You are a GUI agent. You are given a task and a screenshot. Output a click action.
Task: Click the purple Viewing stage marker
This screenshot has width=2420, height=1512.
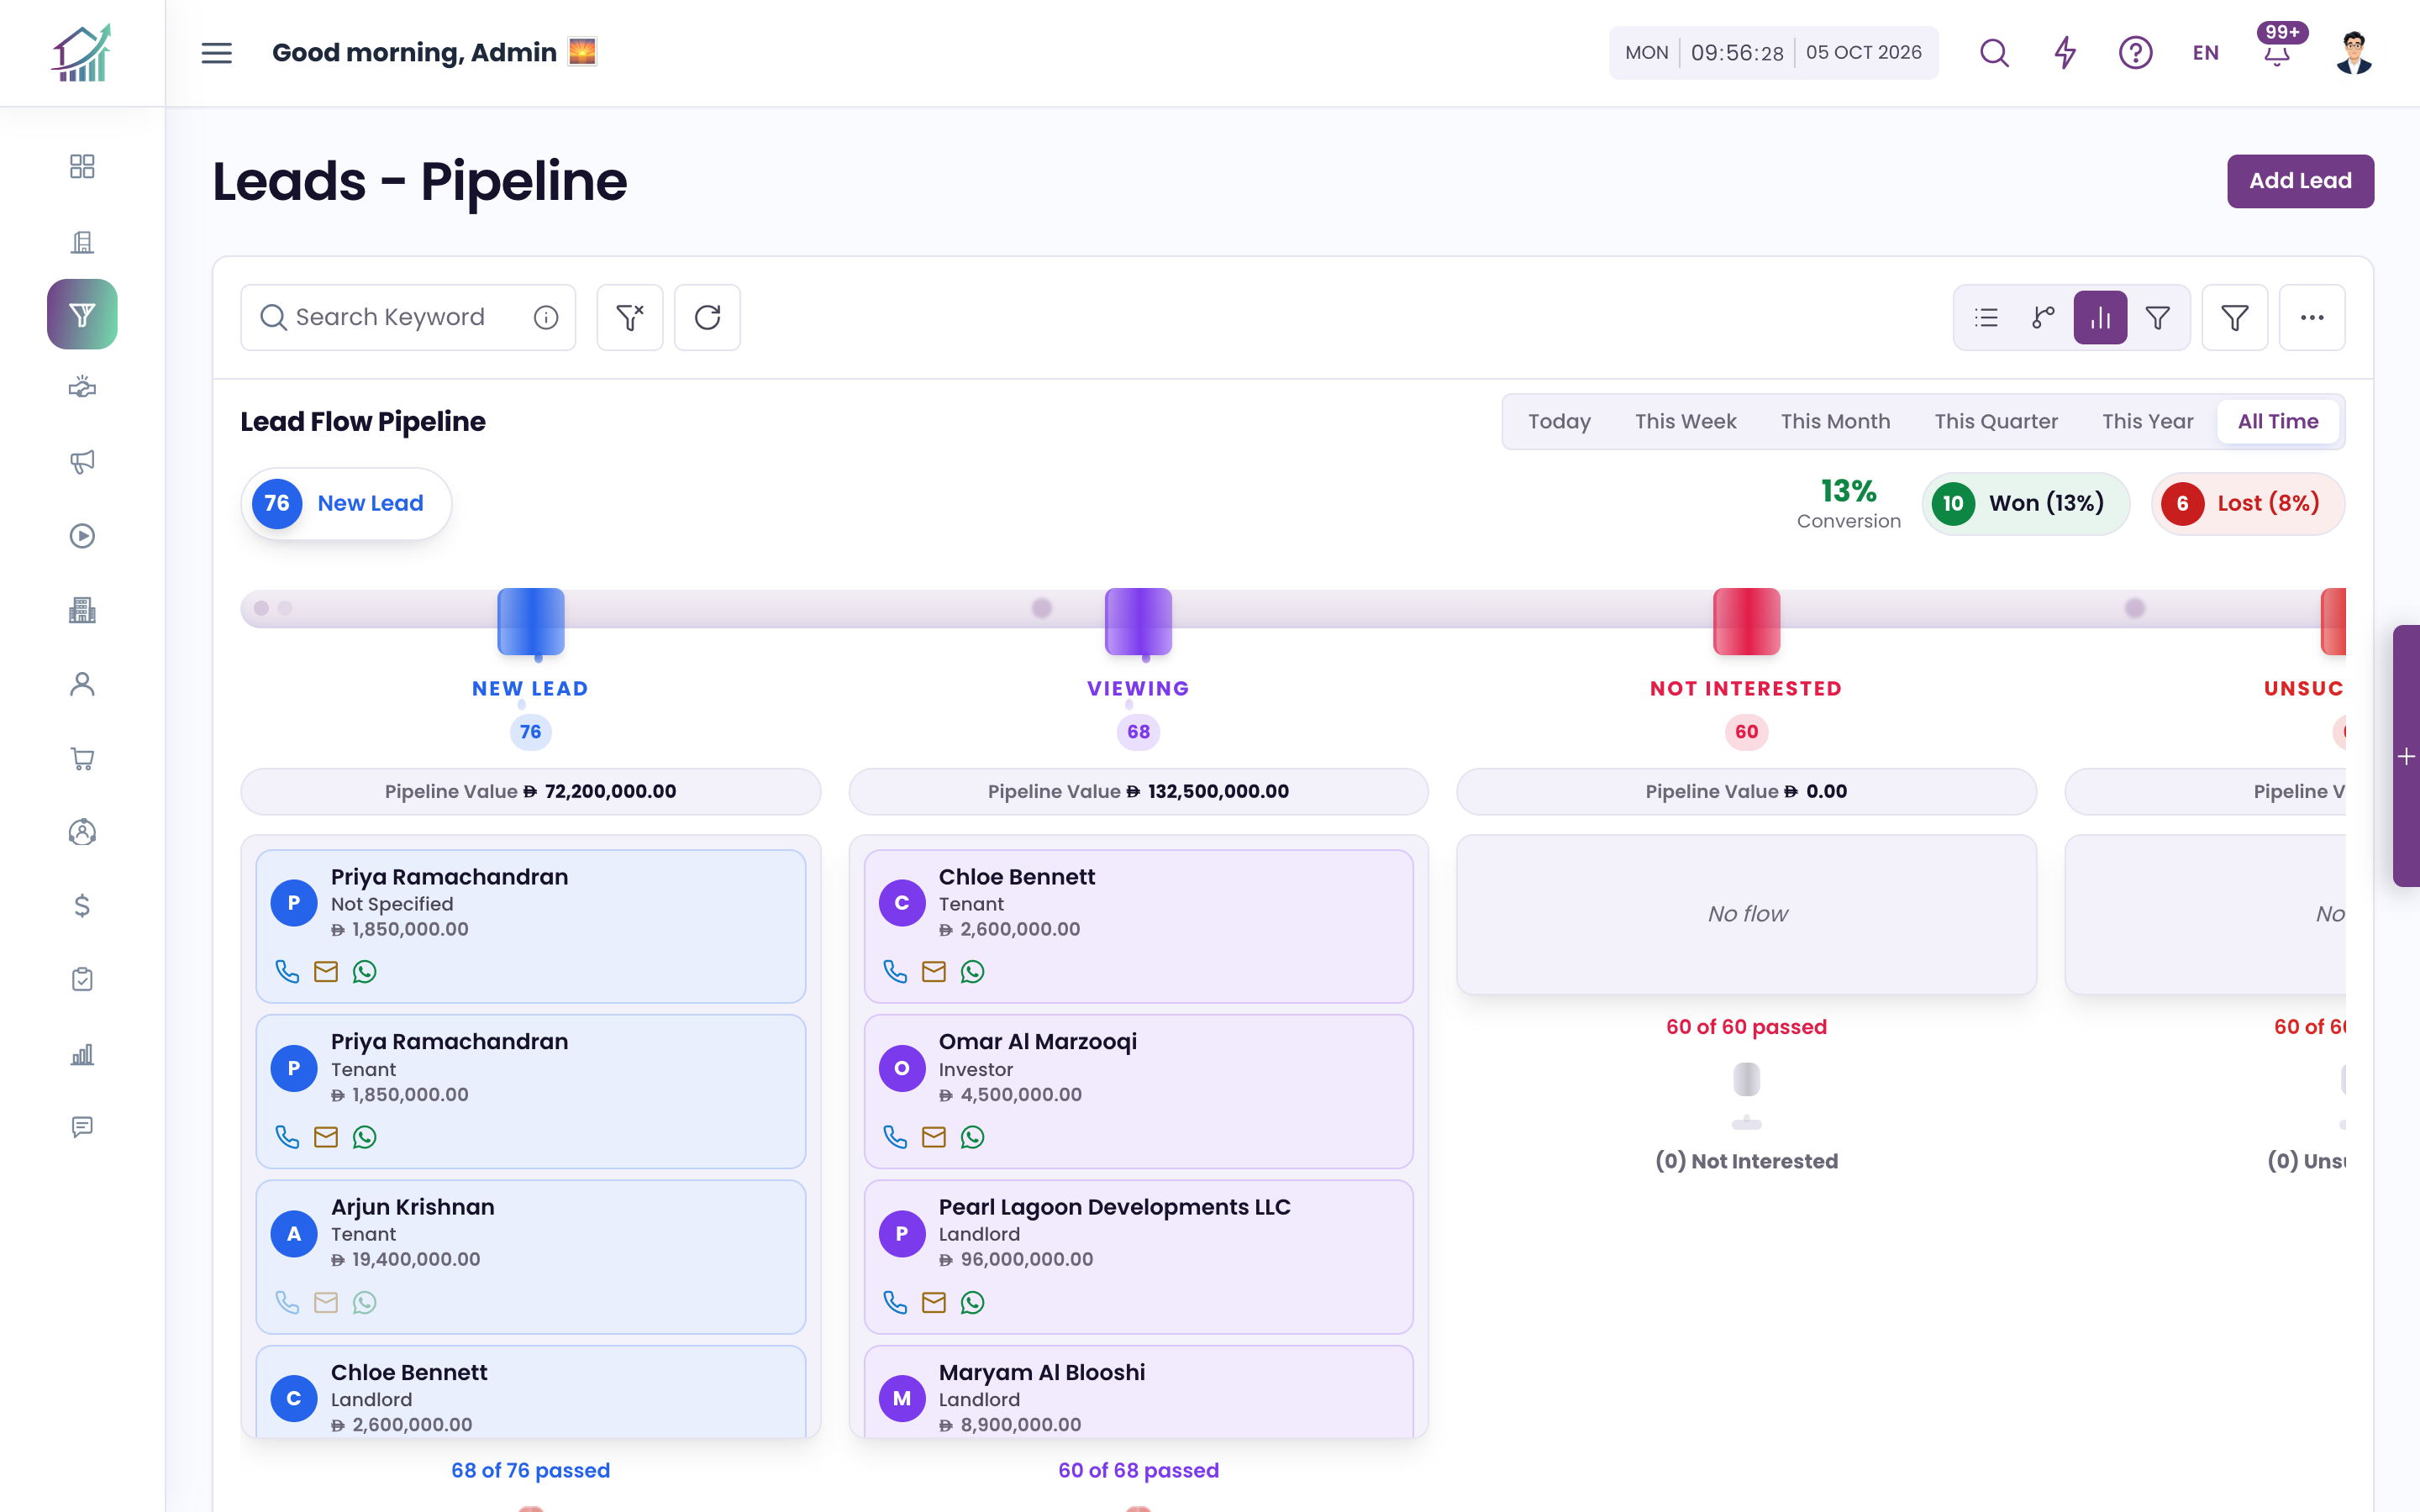(x=1138, y=621)
